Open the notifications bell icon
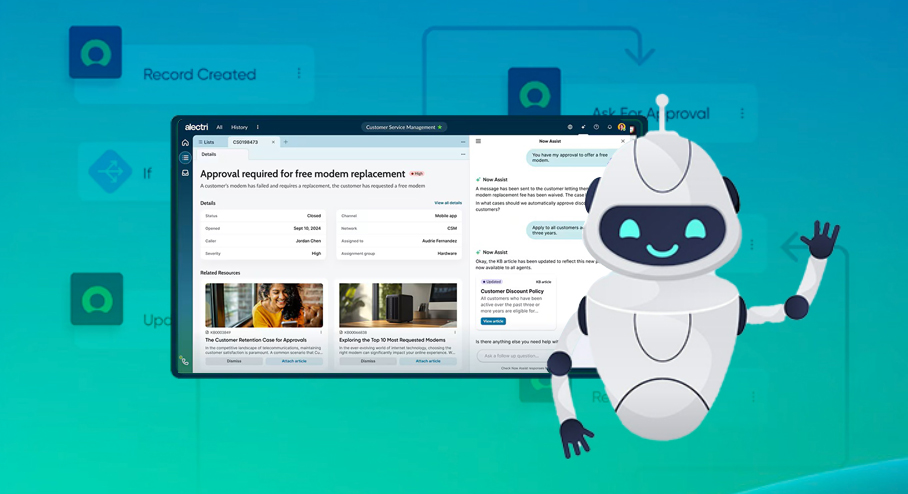Screen dimensions: 908x494 (609, 127)
